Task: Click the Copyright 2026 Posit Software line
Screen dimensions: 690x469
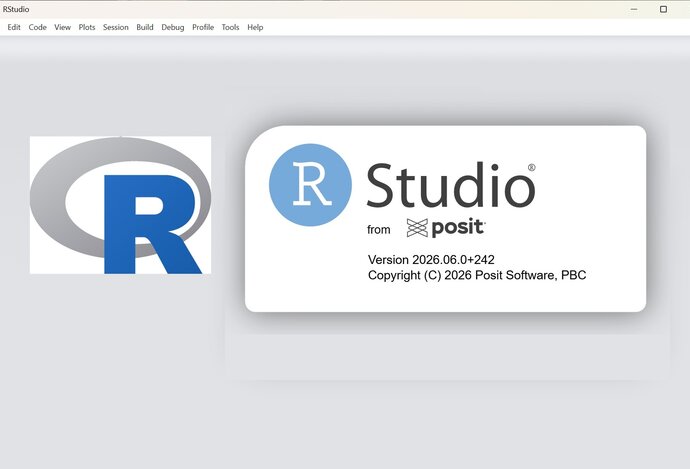Action: click(x=477, y=275)
